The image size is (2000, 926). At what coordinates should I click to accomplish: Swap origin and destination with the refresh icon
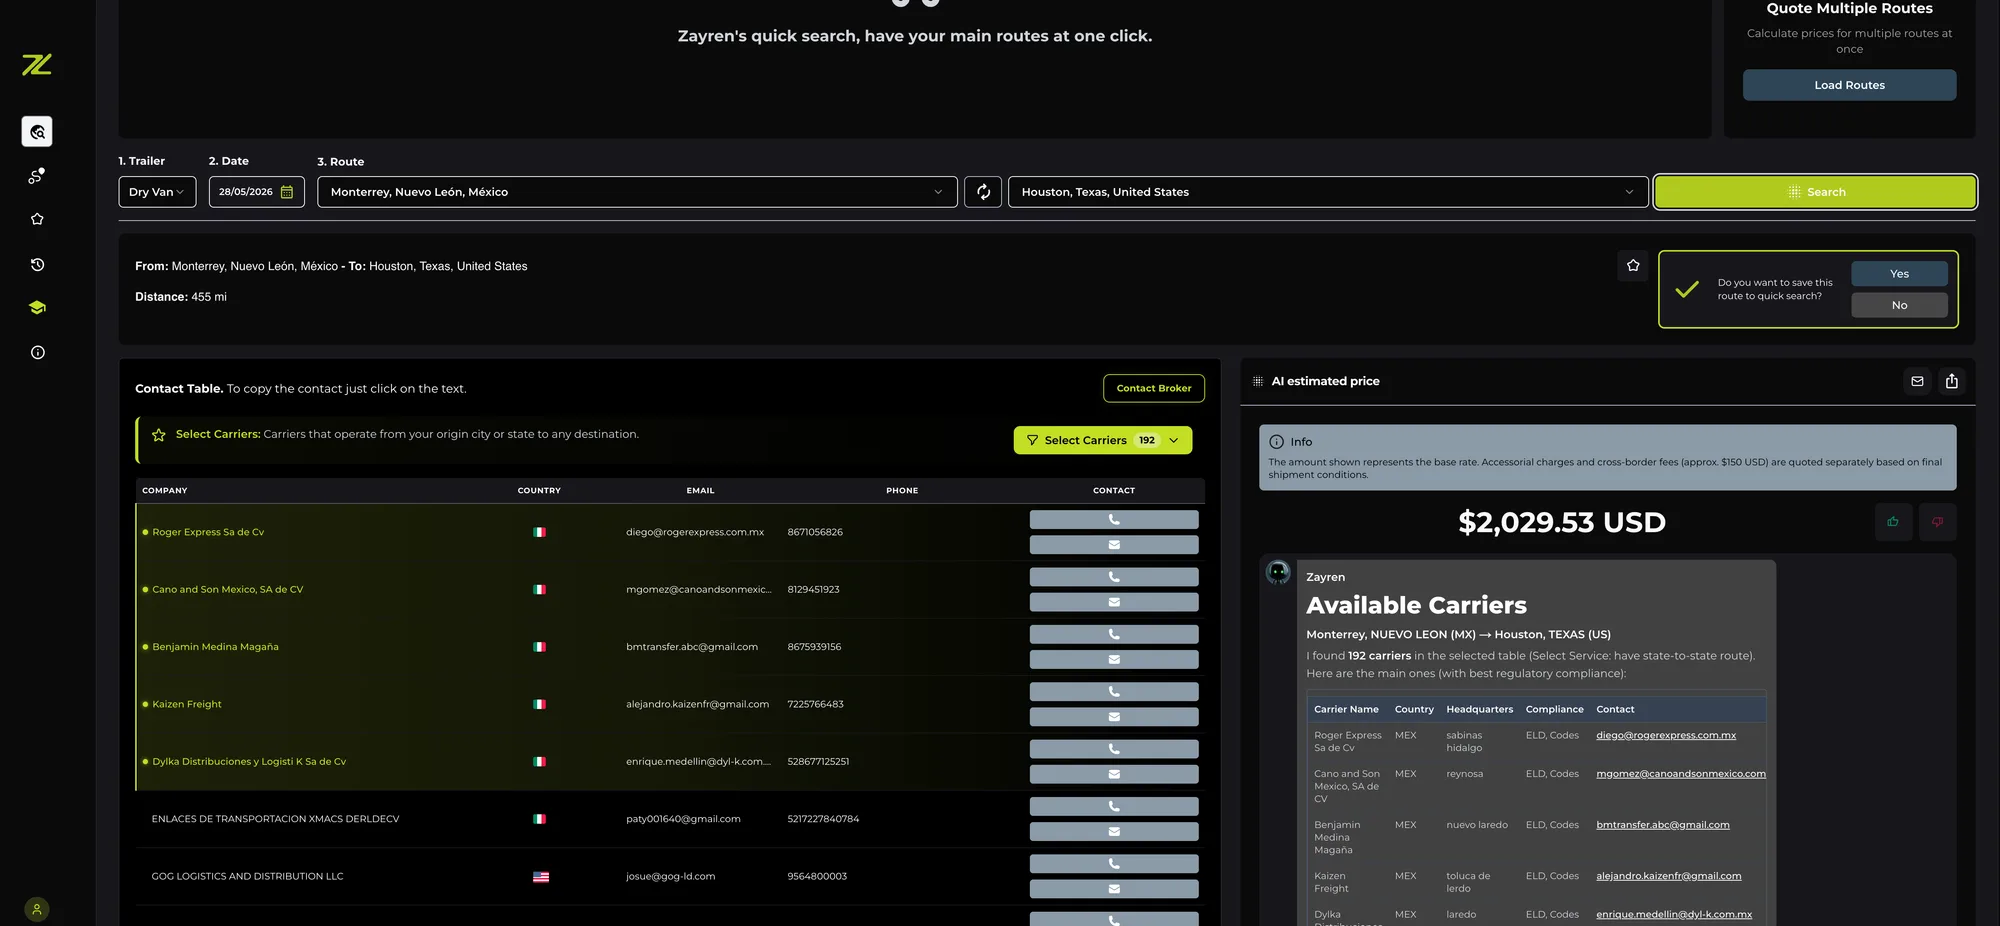point(983,192)
